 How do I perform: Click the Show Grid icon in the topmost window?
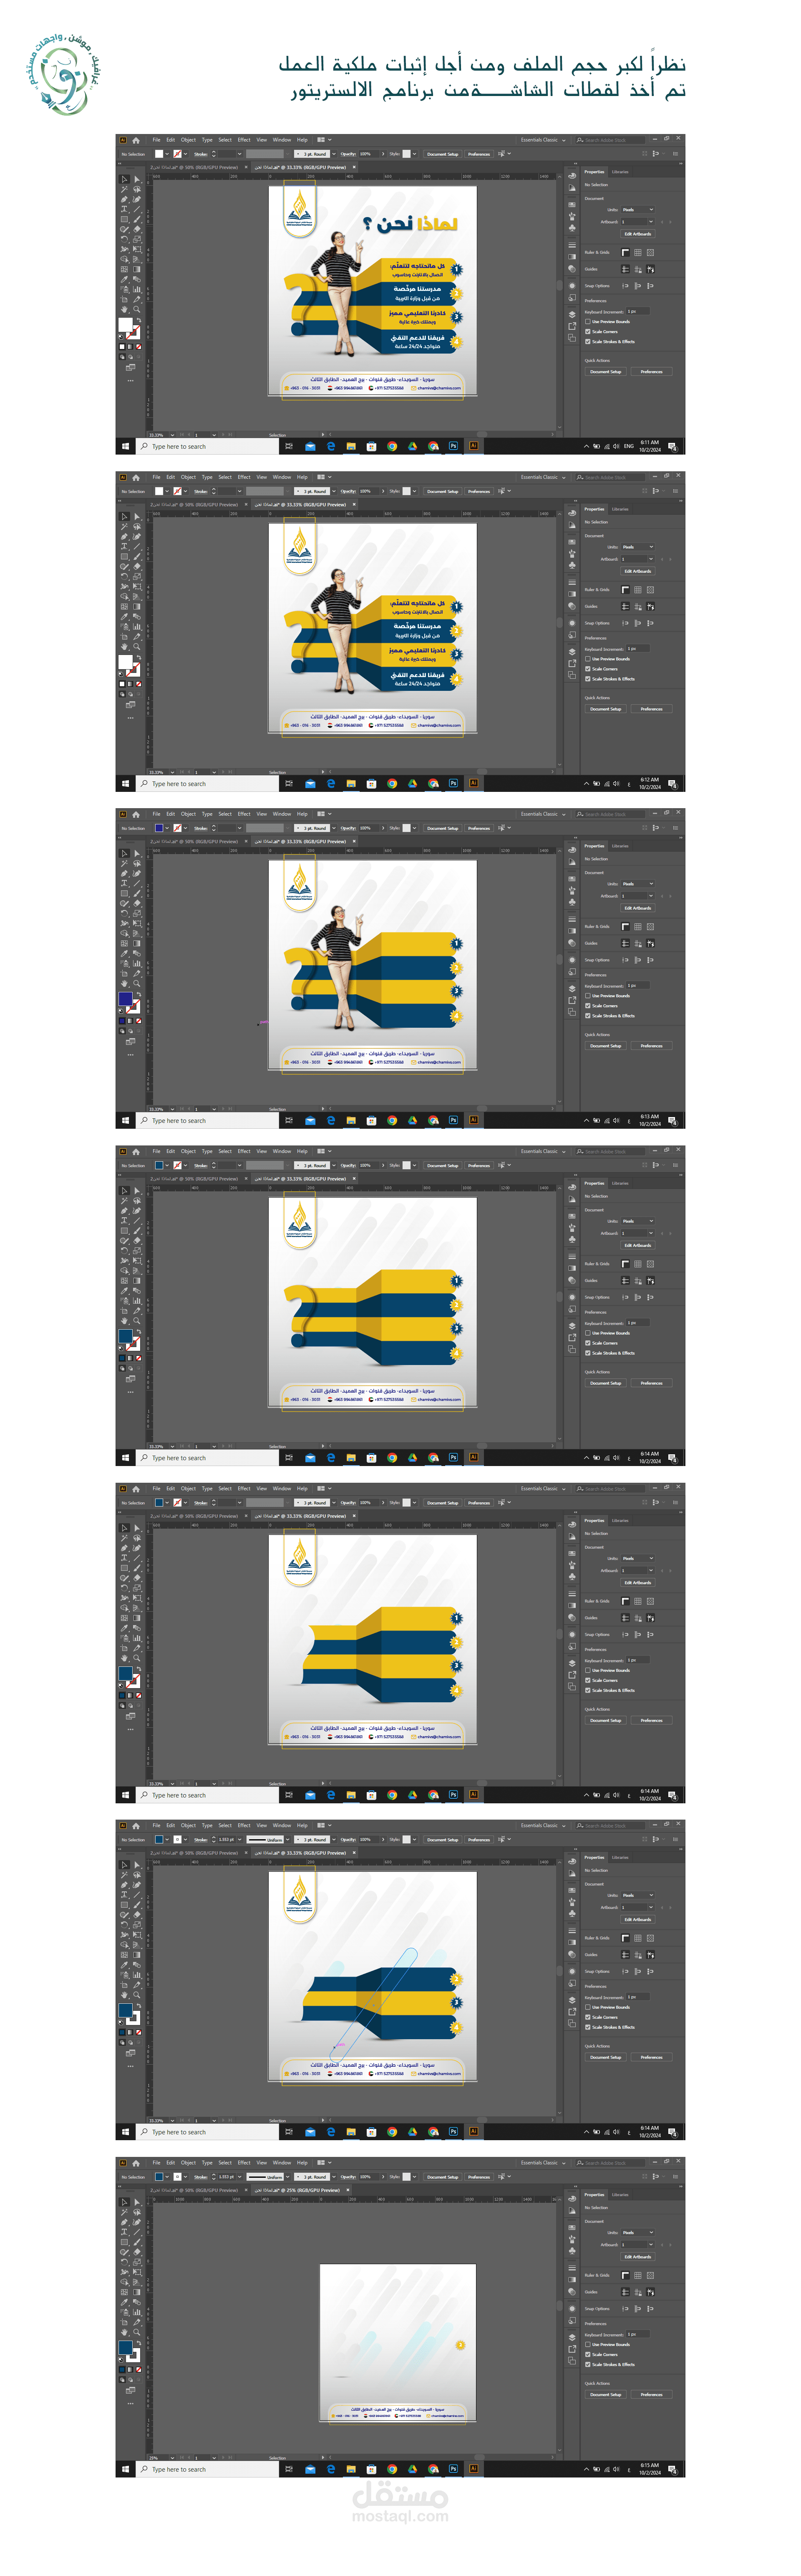click(638, 253)
